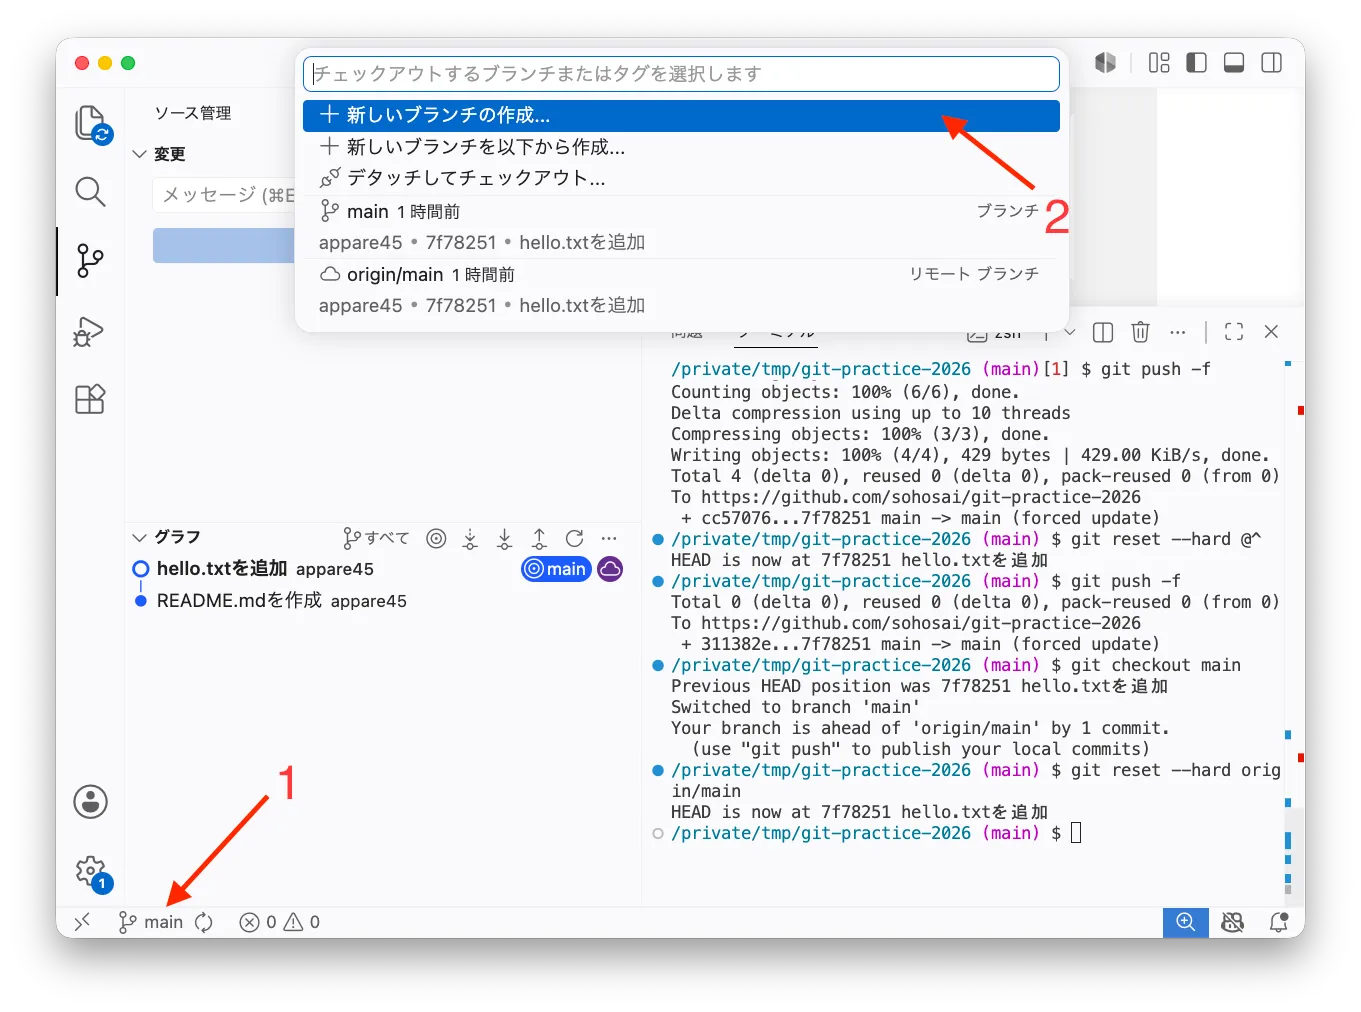Screen dimensions: 1361x1012
Task: Close the terminal panel with X
Action: coord(1271,332)
